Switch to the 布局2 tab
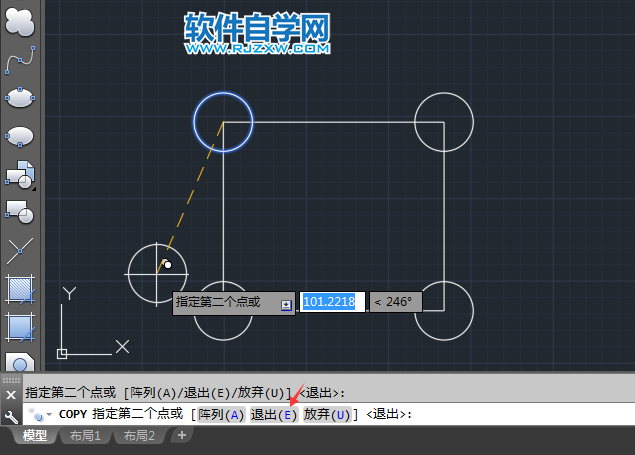The height and width of the screenshot is (455, 635). (x=139, y=436)
